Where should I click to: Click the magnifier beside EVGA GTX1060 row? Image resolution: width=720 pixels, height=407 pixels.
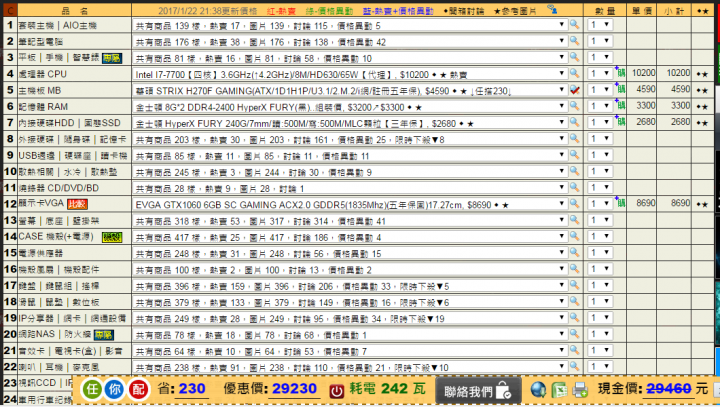click(x=574, y=204)
